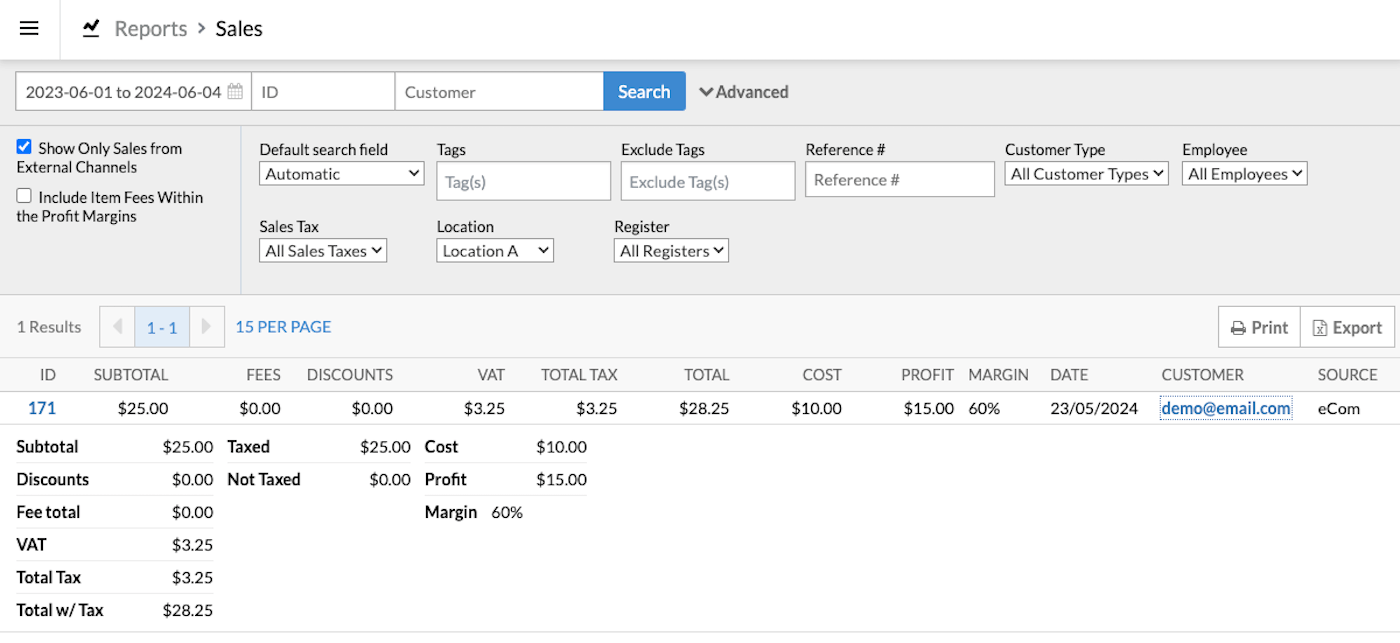This screenshot has height=643, width=1400.
Task: Collapse the Advanced search options
Action: [x=743, y=92]
